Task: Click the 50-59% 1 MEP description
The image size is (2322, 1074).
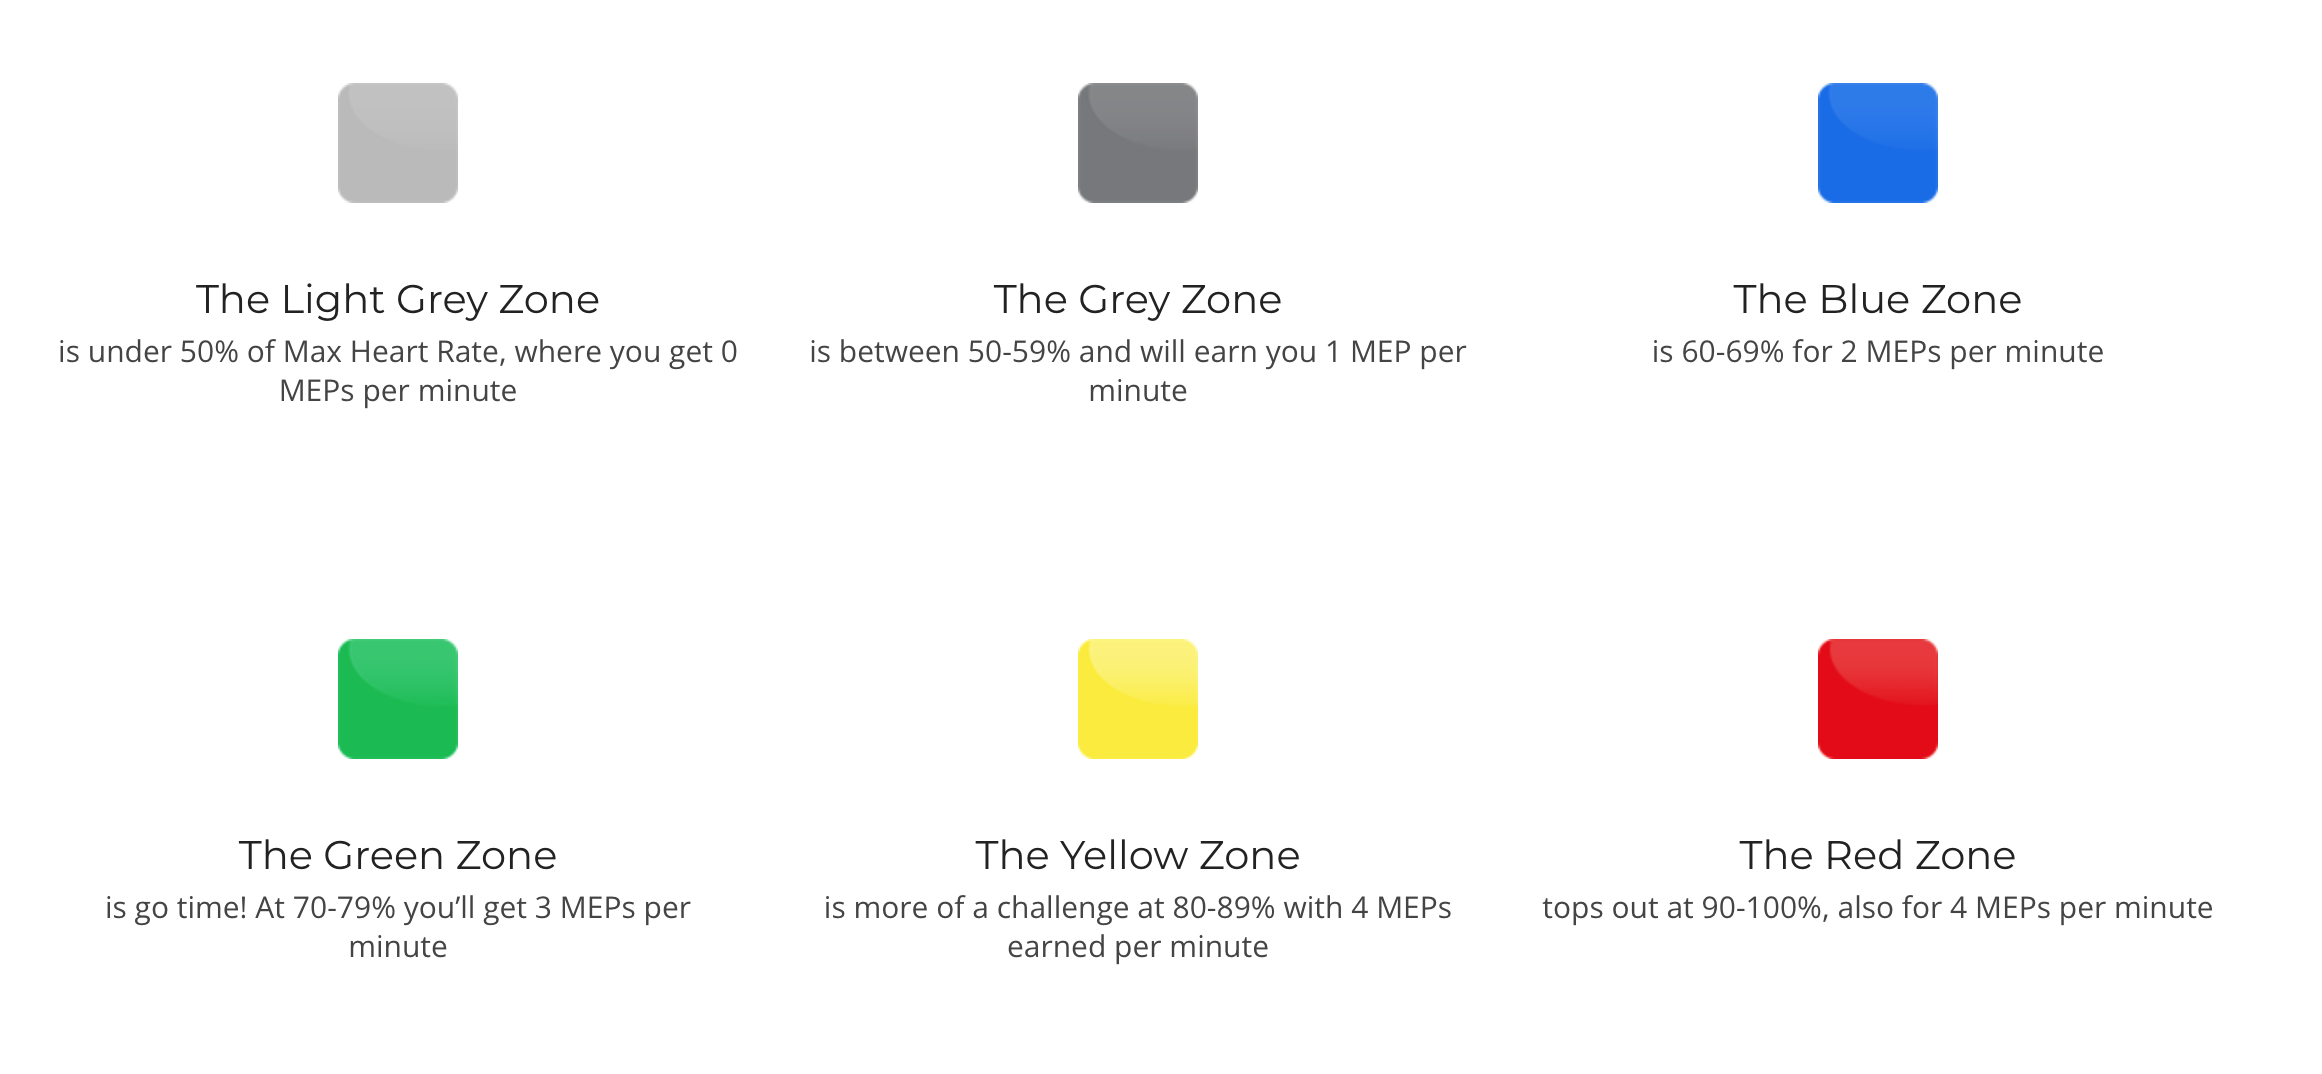Action: 1137,352
